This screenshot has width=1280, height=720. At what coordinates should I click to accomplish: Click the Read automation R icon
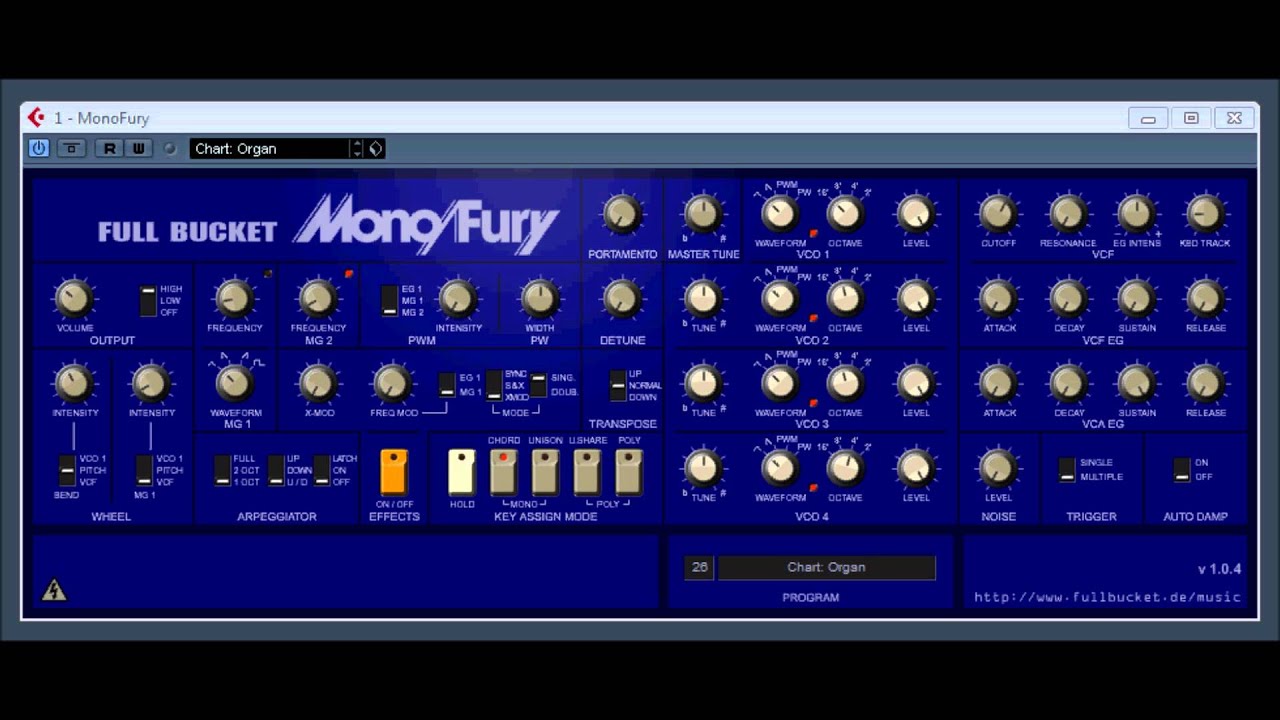tap(109, 148)
